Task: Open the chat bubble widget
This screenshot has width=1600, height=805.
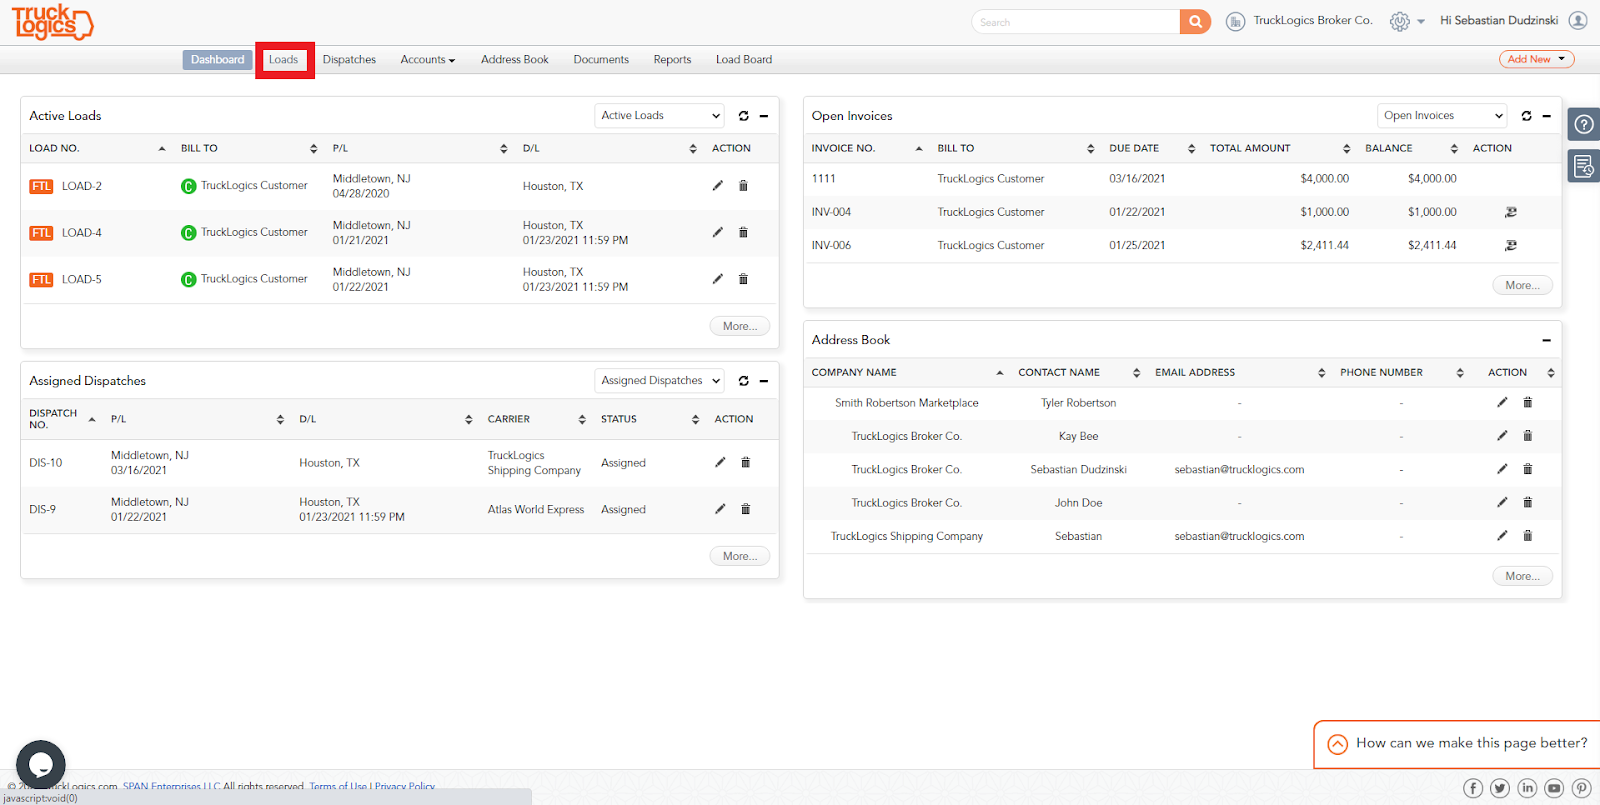Action: pos(41,764)
